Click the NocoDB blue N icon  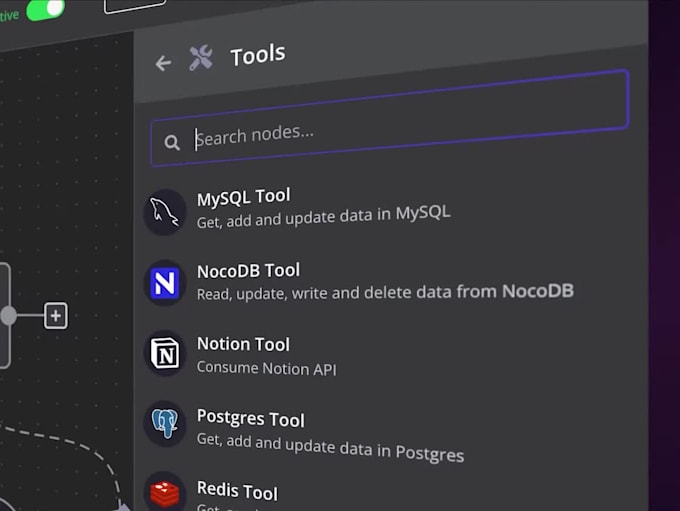165,283
